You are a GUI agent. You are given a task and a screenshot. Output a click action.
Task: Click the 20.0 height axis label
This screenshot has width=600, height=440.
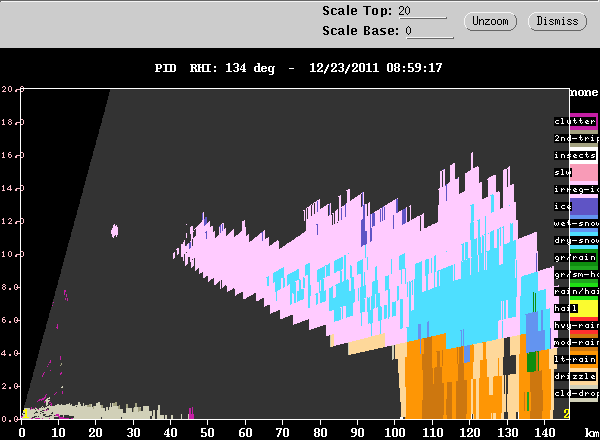point(11,89)
